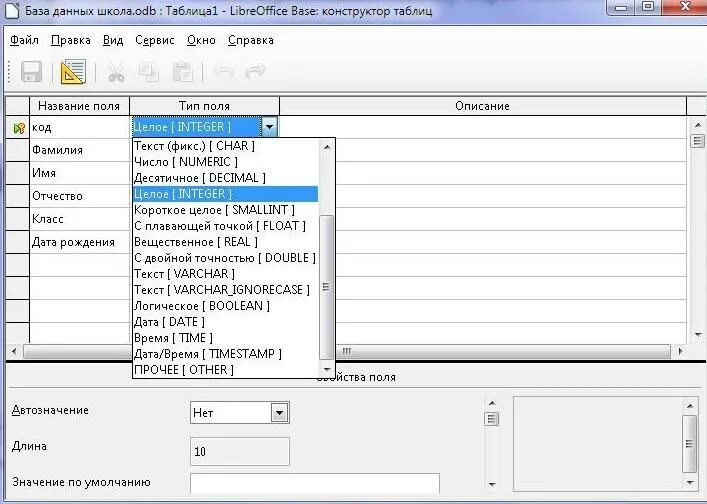
Task: Click the Значение по умолчанию input field
Action: point(315,482)
